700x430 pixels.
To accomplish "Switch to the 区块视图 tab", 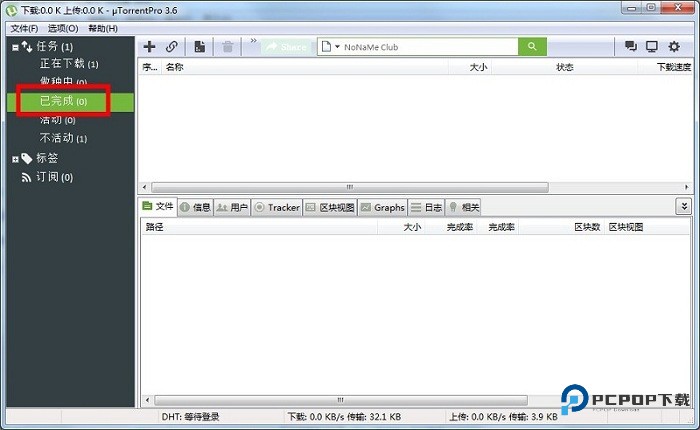I will pos(330,207).
